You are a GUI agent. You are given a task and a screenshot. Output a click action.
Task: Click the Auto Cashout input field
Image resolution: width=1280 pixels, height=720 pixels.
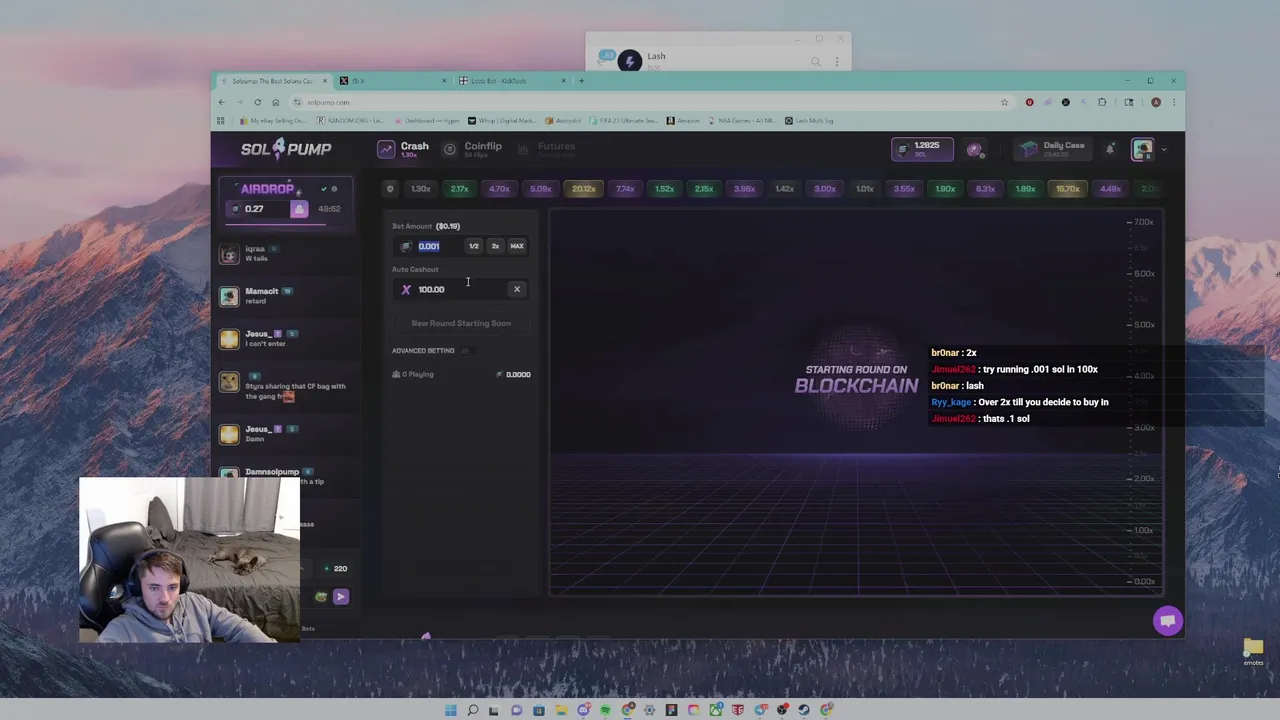(x=452, y=289)
